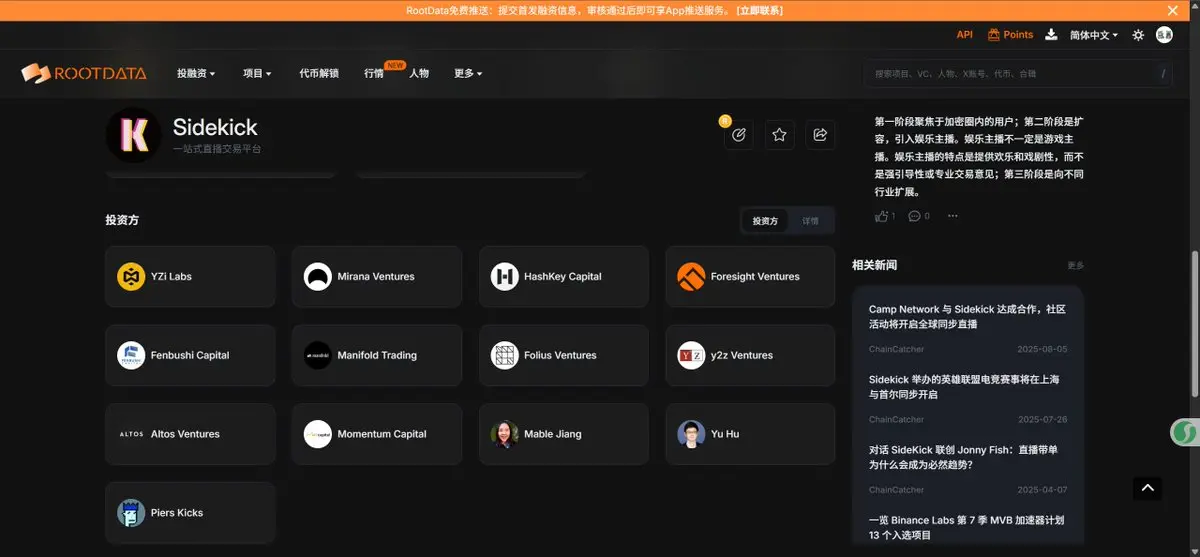Switch to the 投资方 tab
Image resolution: width=1200 pixels, height=557 pixels.
(765, 221)
